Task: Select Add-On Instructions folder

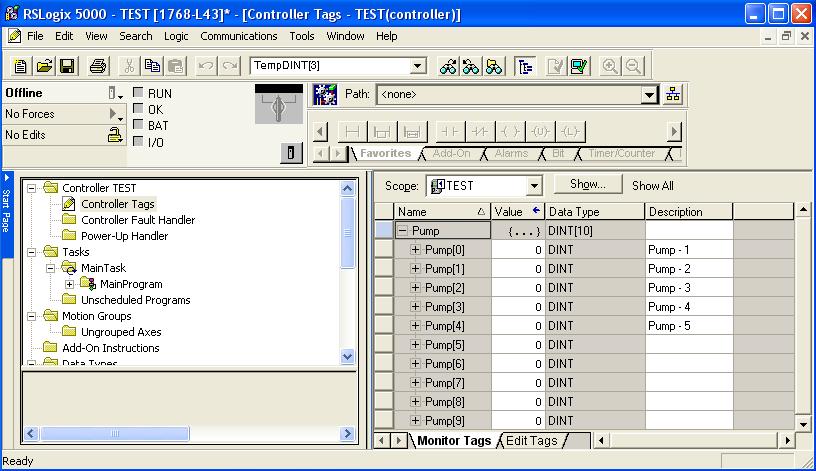Action: point(110,348)
